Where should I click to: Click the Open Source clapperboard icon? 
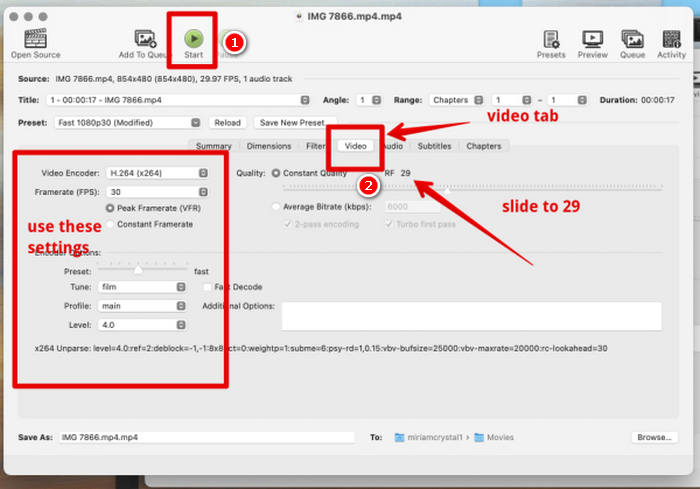(35, 38)
